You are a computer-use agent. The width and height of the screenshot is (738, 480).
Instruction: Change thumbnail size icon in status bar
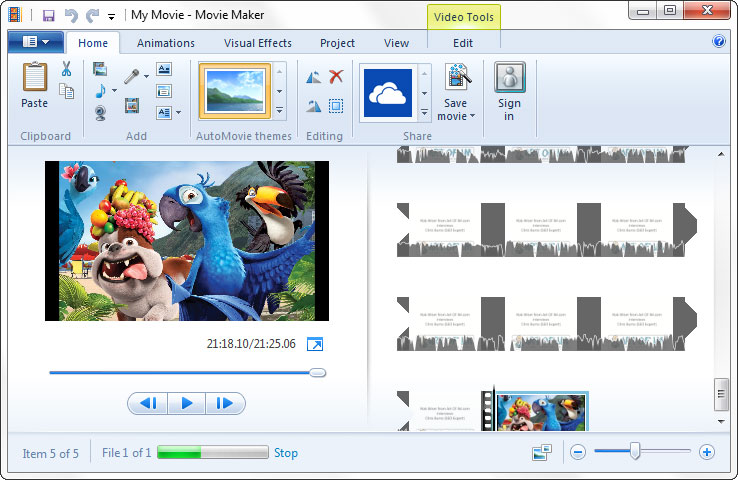(x=541, y=453)
